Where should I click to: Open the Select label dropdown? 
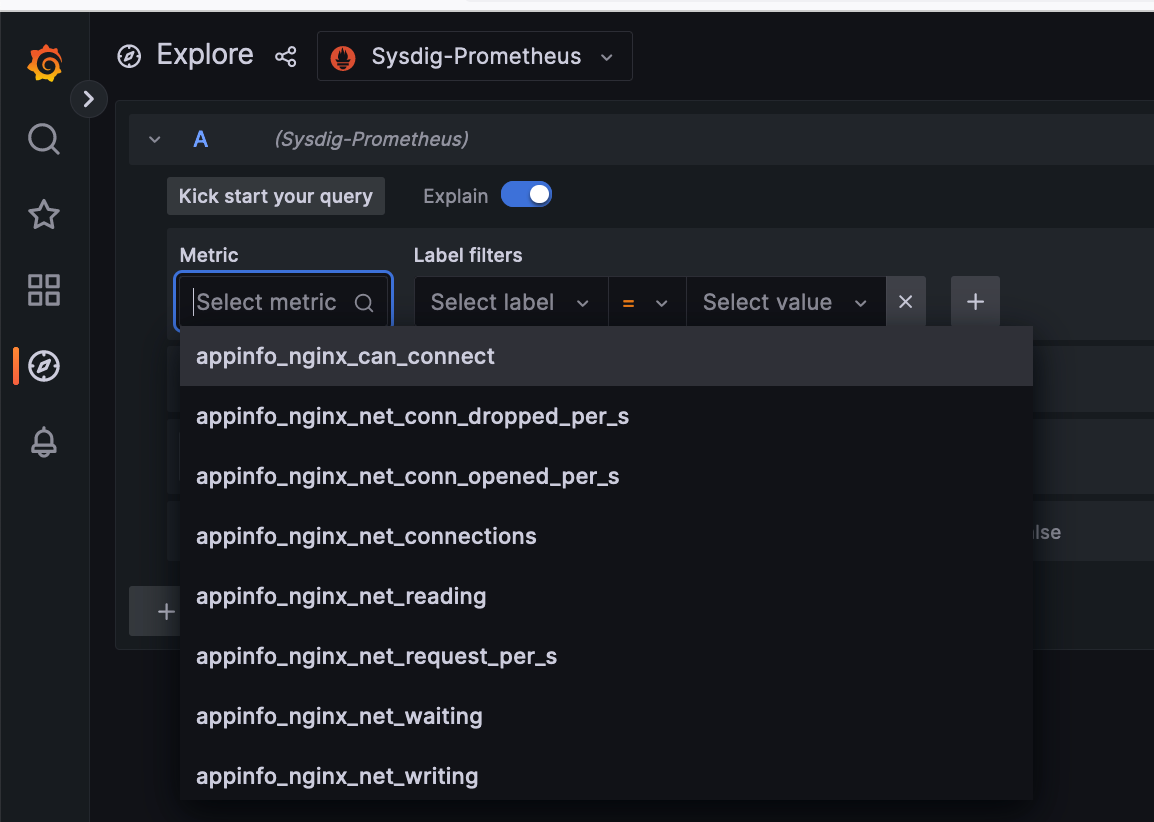point(511,302)
